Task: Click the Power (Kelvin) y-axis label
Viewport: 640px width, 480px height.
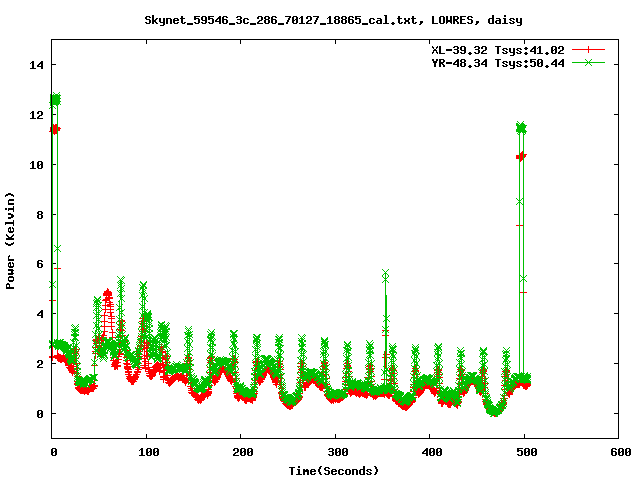Action: click(10, 241)
